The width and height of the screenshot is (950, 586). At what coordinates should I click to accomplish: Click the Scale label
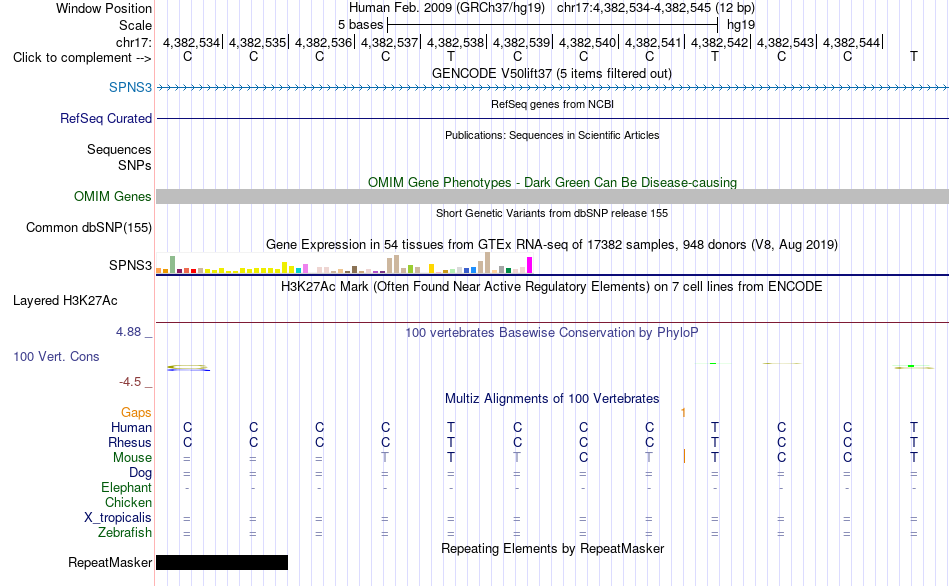(135, 25)
